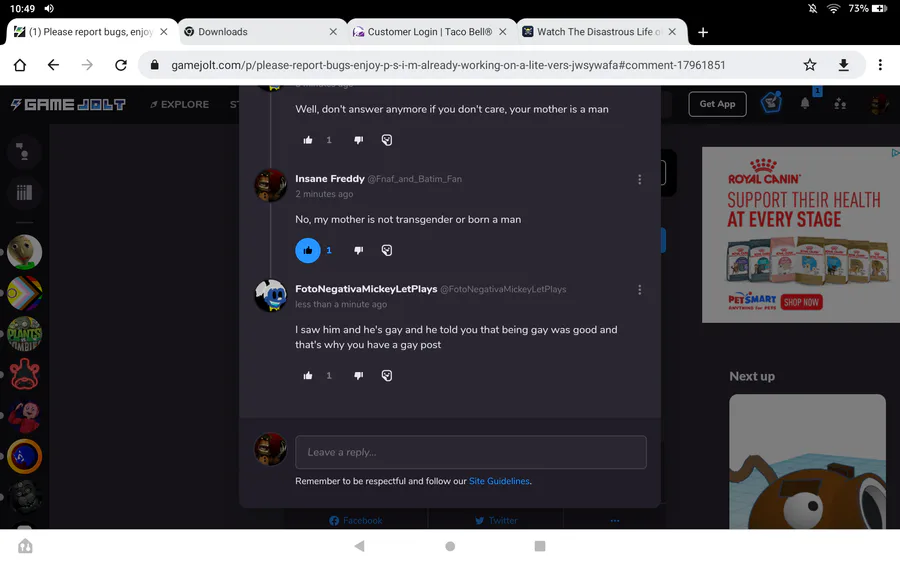This screenshot has height=563, width=900.
Task: Remove like from Insane Freddy's comment
Action: [308, 250]
